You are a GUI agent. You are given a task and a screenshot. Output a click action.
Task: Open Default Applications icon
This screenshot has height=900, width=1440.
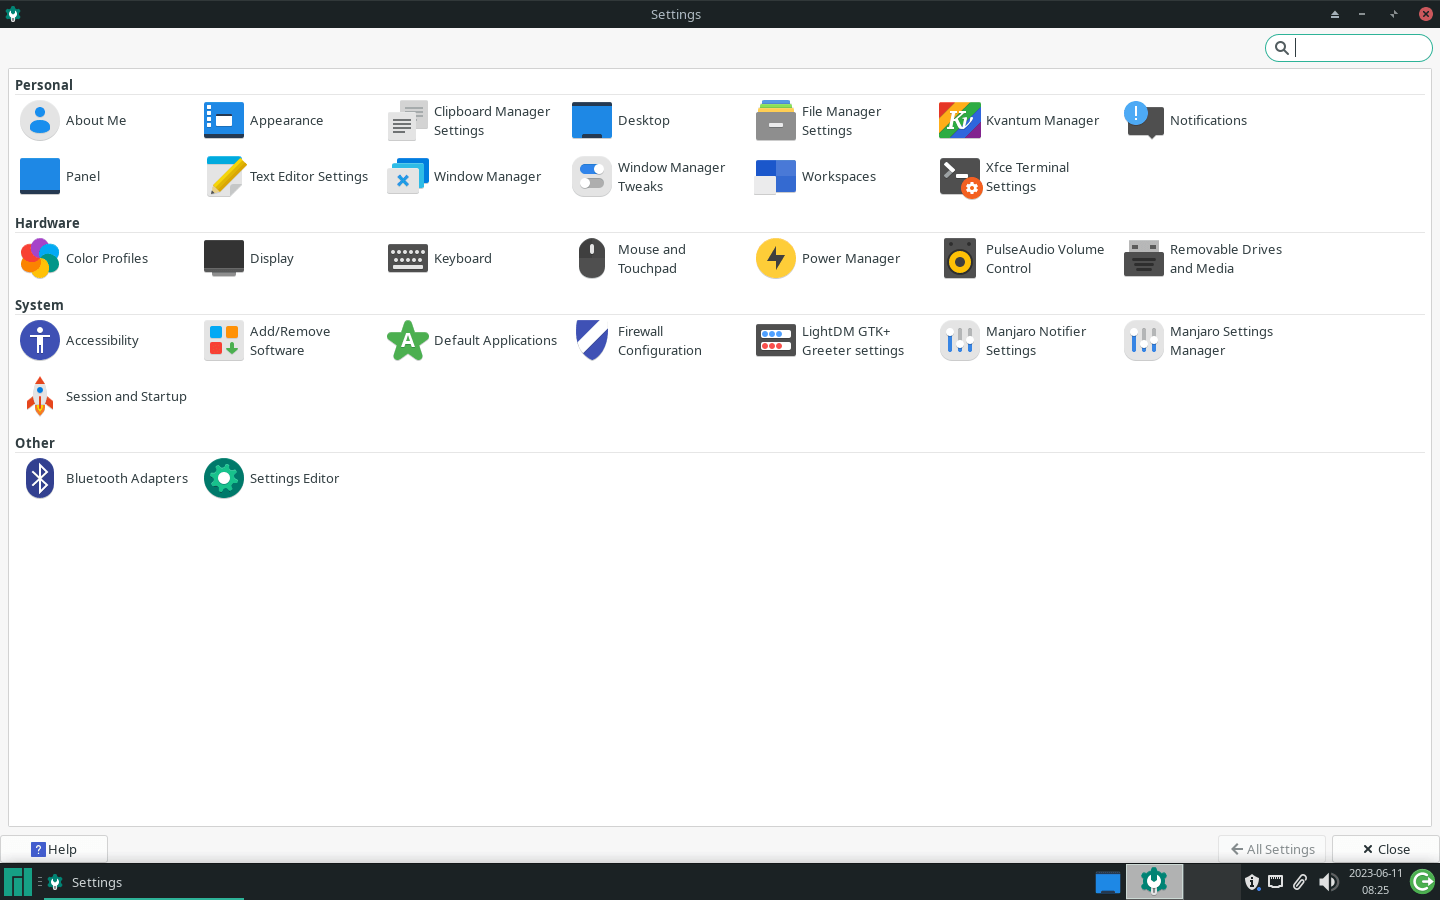point(408,341)
